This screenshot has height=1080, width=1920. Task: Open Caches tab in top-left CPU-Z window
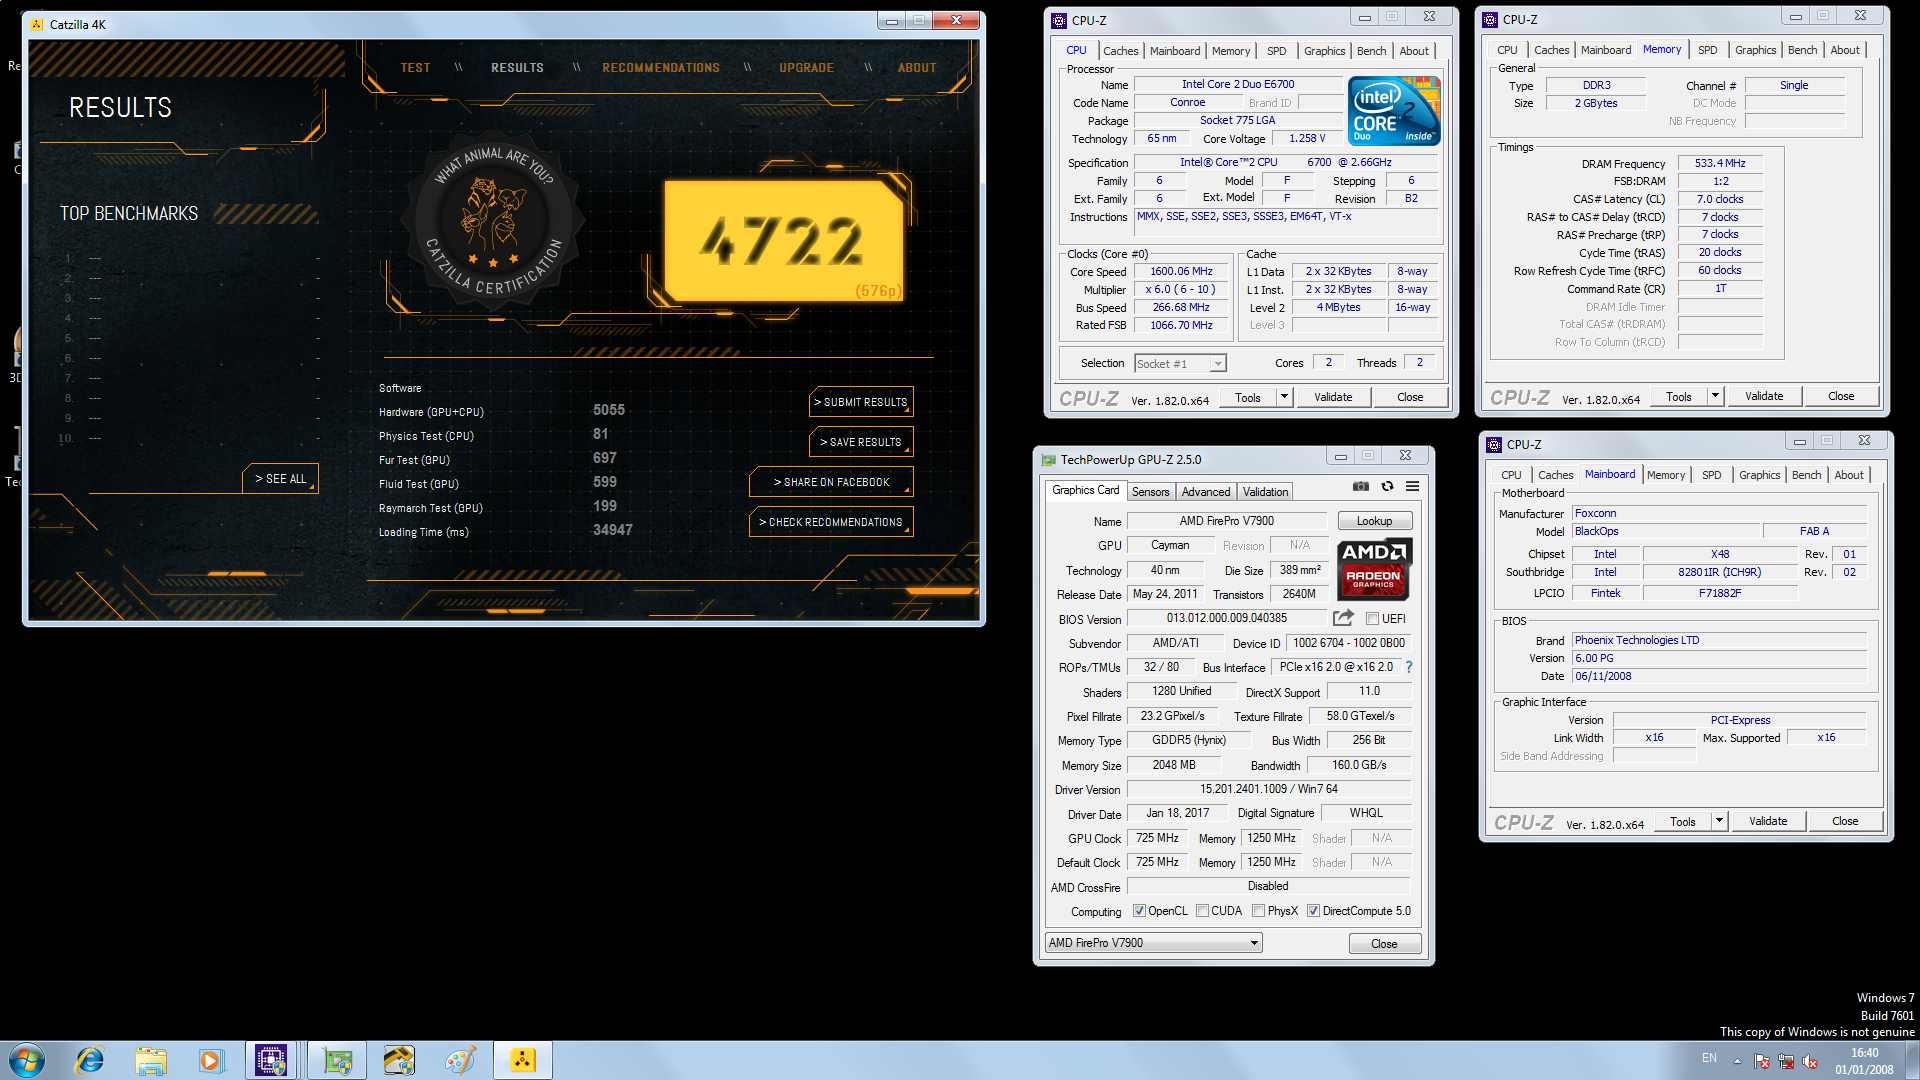[x=1120, y=51]
